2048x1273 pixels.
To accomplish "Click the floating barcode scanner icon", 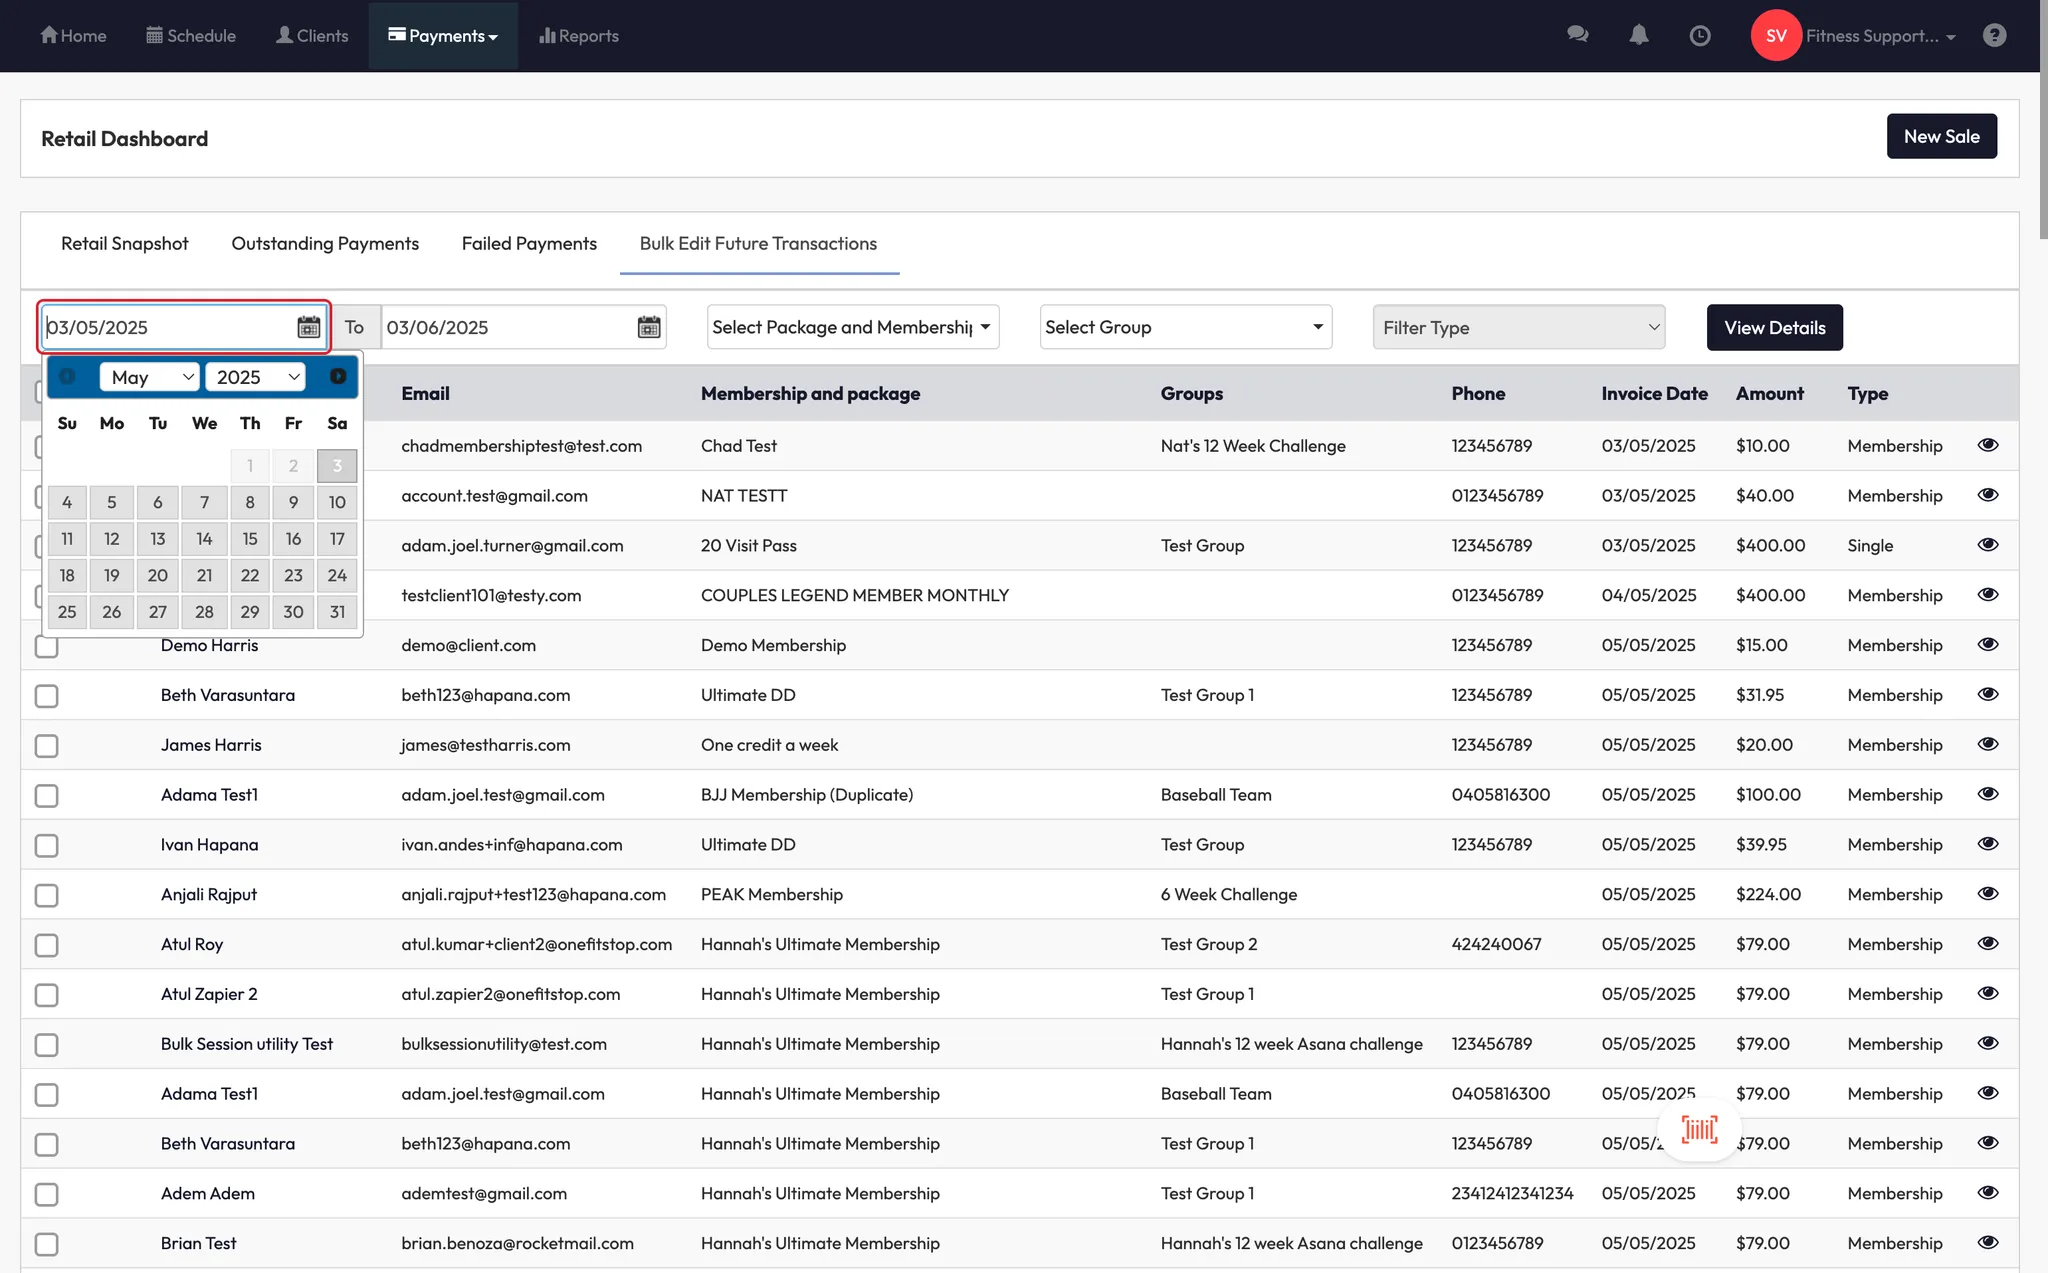I will coord(1699,1130).
